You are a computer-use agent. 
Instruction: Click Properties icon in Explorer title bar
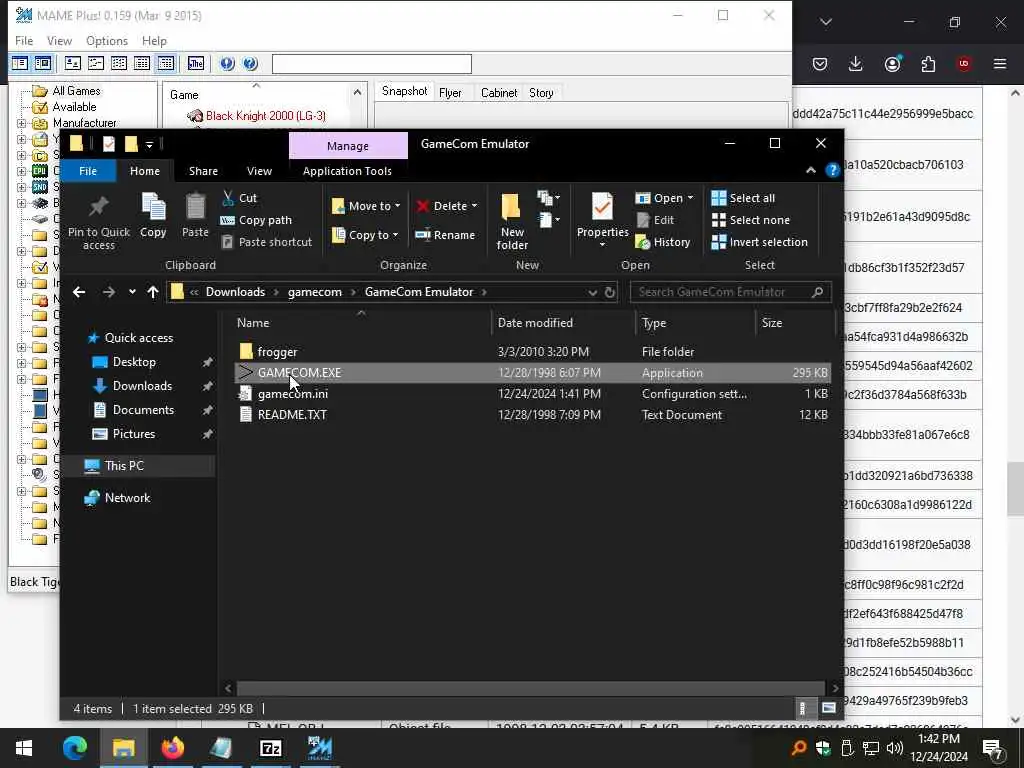(108, 144)
